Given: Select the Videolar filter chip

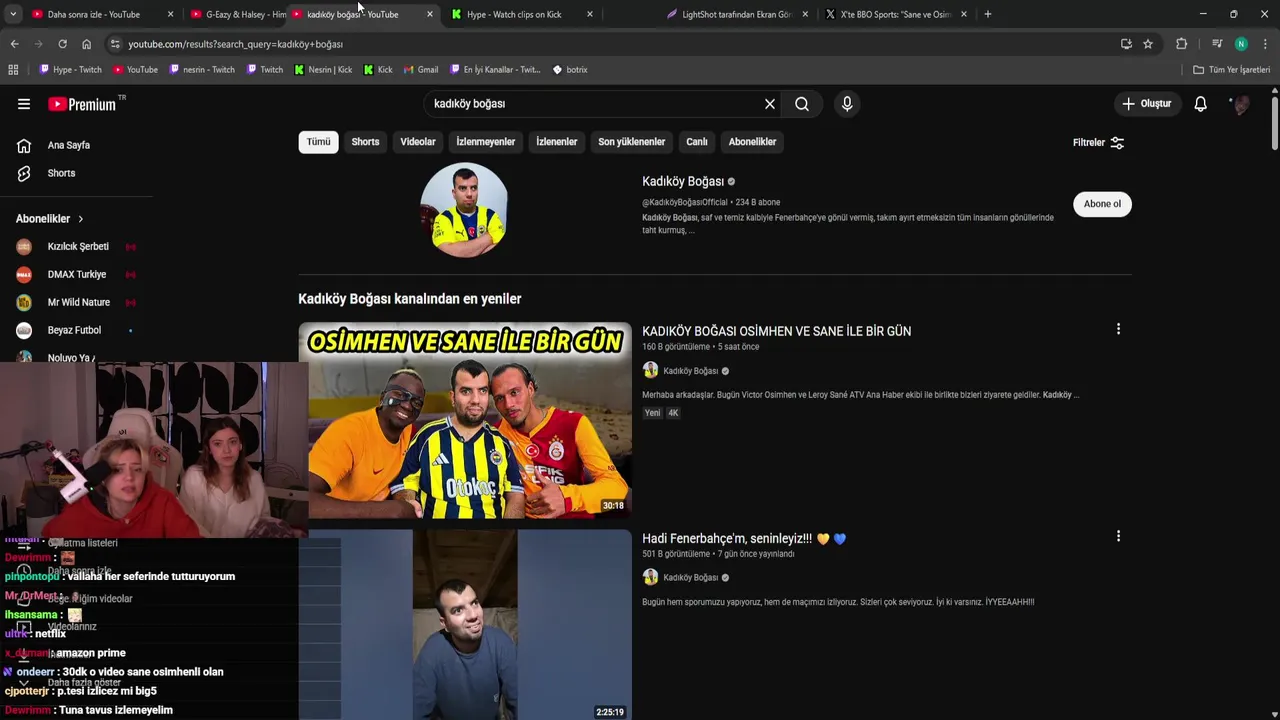Looking at the screenshot, I should point(418,142).
